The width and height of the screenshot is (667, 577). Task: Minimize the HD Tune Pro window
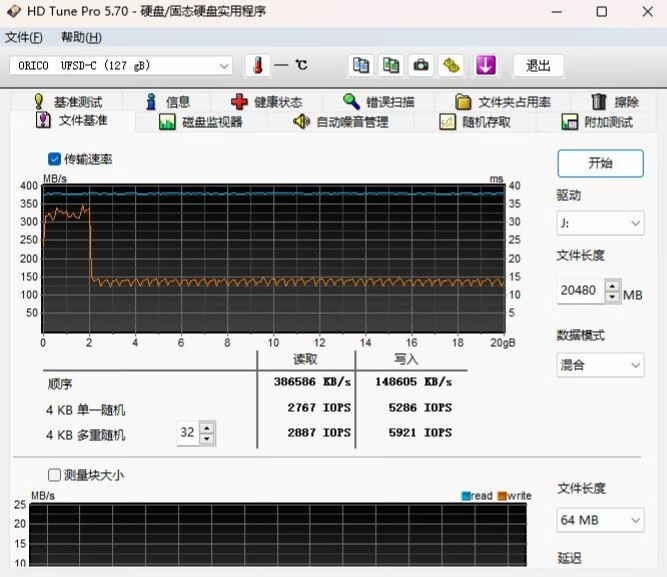coord(557,11)
